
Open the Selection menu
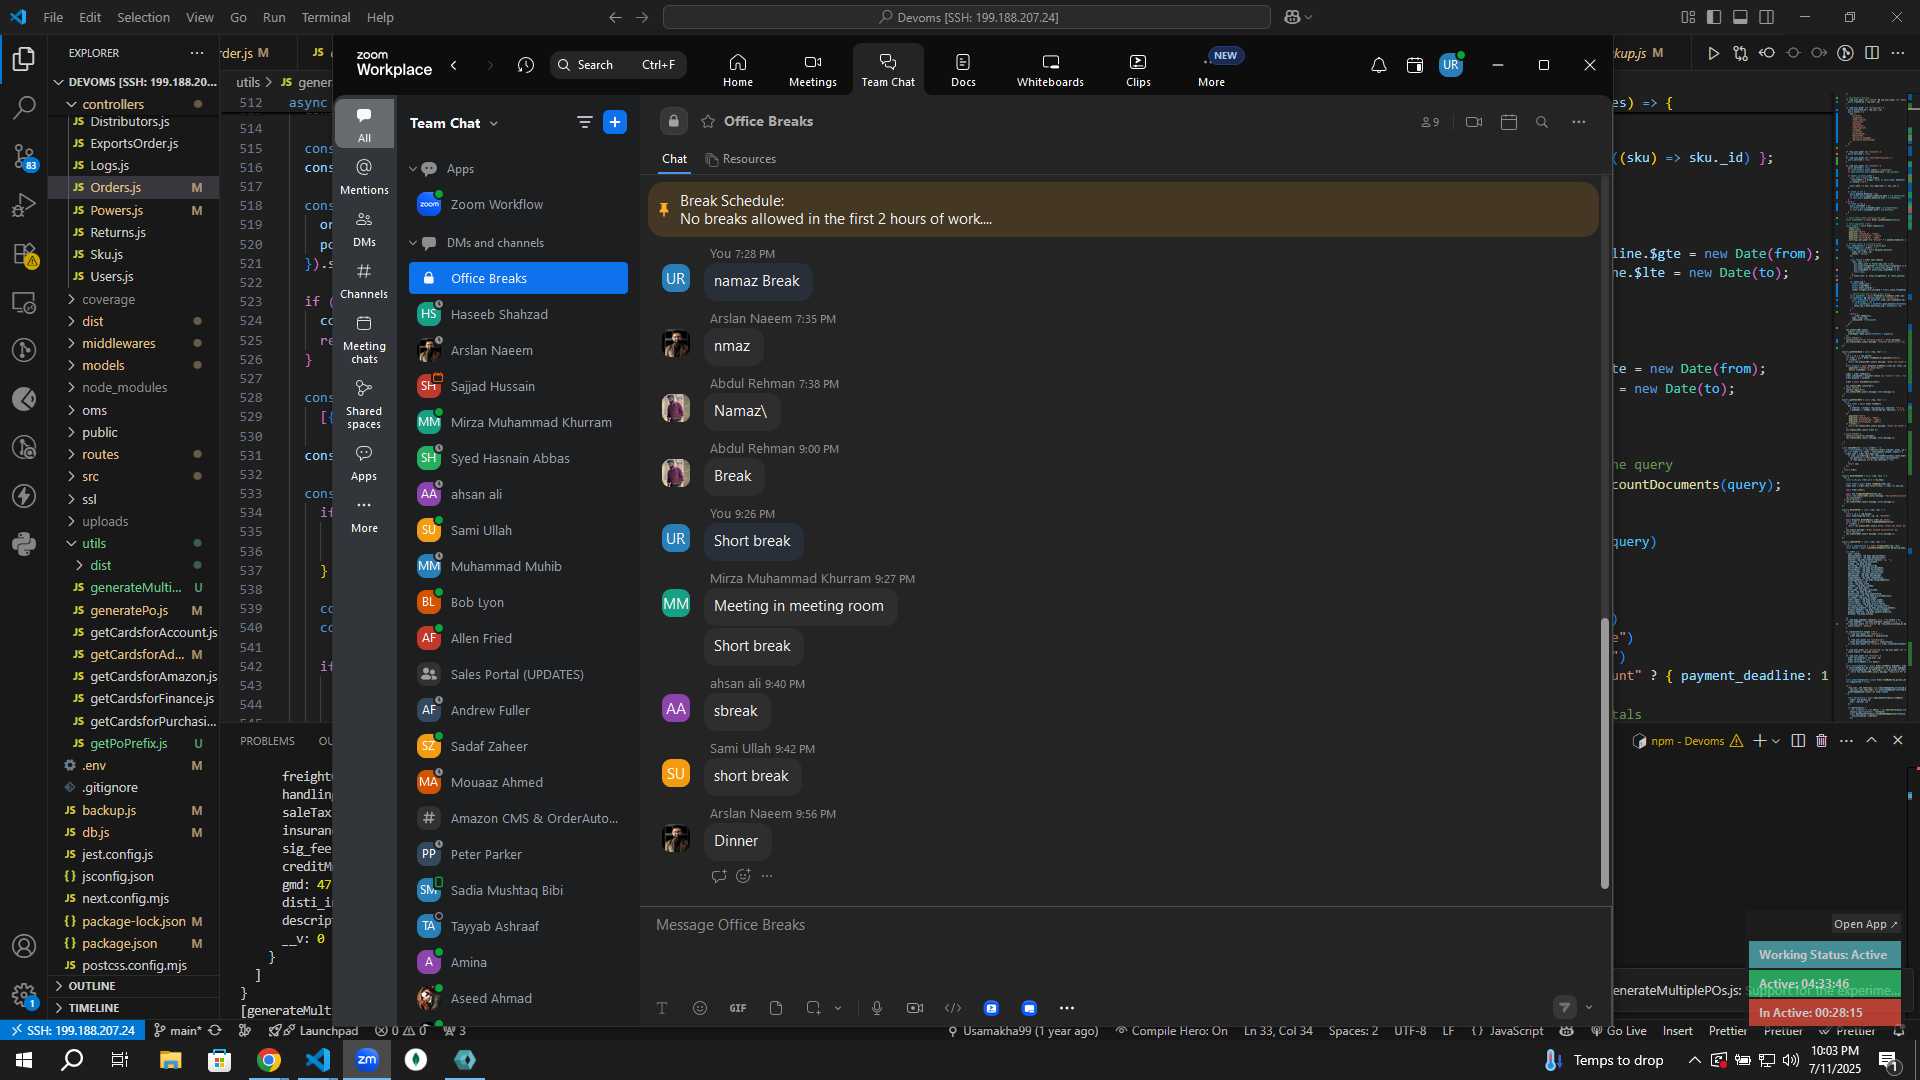tap(143, 17)
